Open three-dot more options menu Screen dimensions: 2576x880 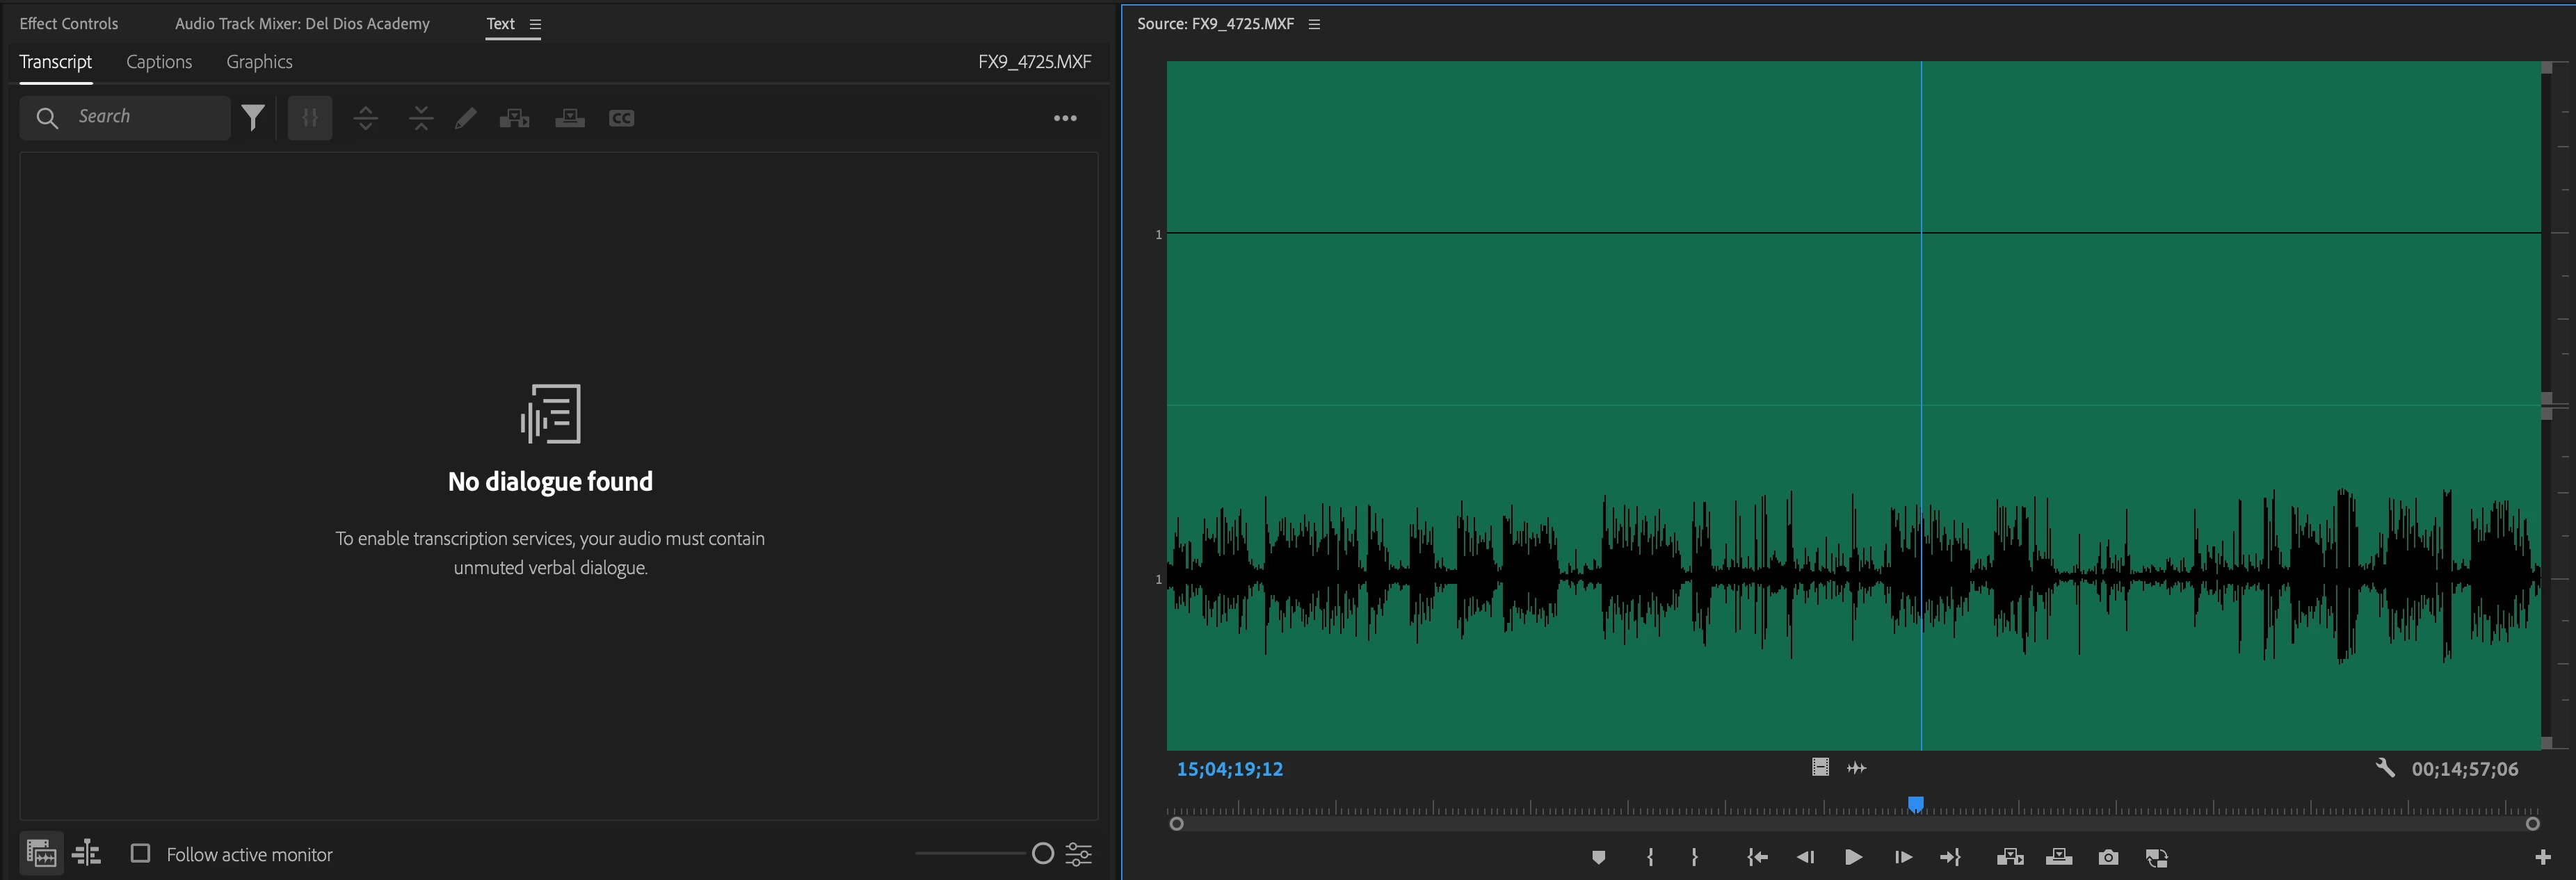pyautogui.click(x=1065, y=118)
